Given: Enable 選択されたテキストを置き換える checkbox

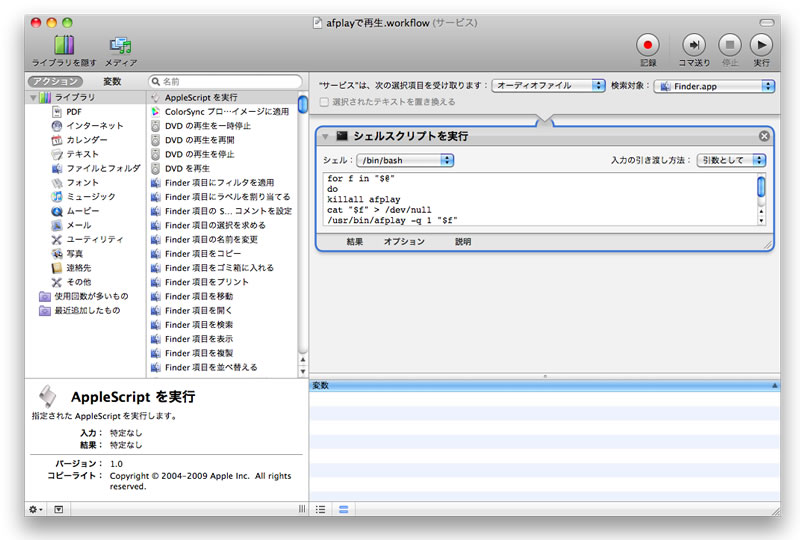Looking at the screenshot, I should (x=324, y=102).
